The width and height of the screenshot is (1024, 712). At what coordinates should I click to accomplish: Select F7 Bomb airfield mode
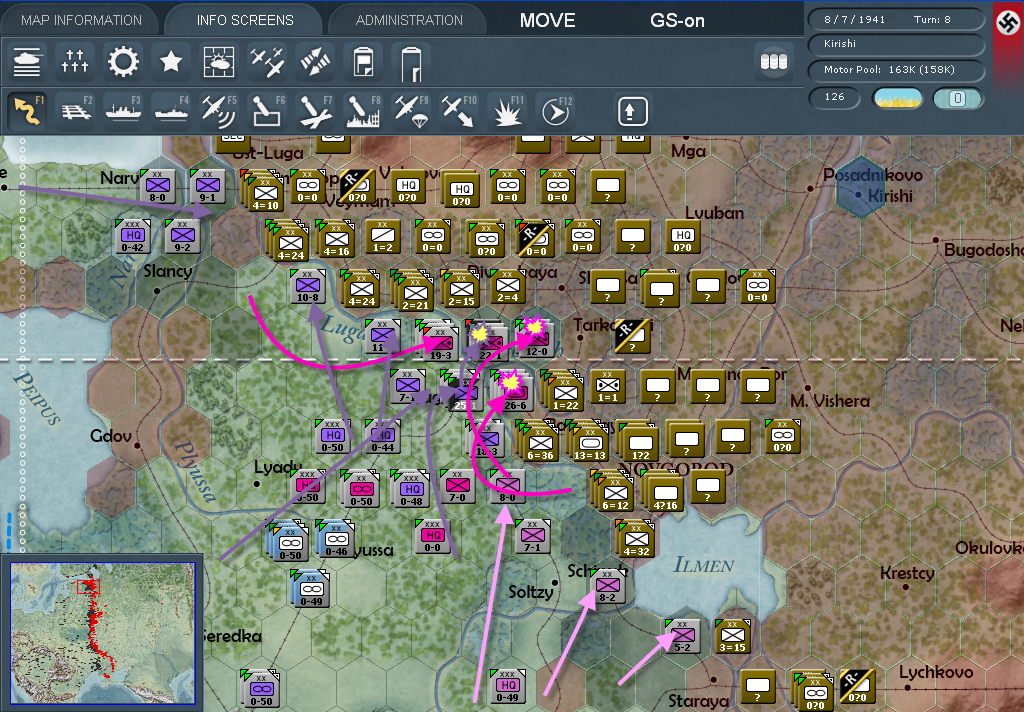tap(315, 110)
